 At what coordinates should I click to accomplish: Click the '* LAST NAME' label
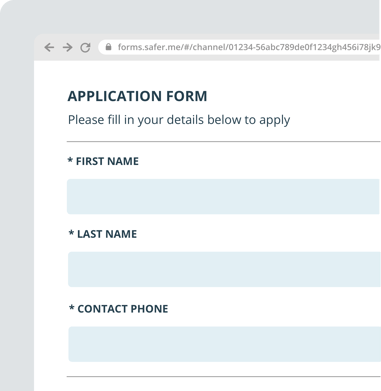click(103, 234)
